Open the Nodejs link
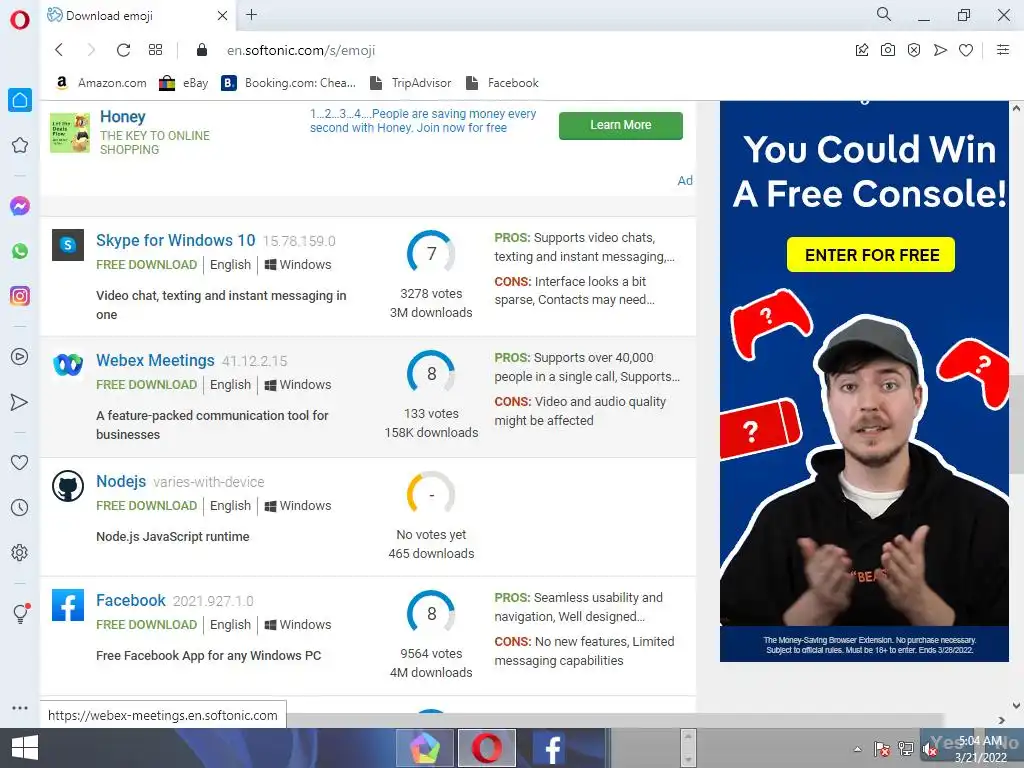1024x768 pixels. coord(121,481)
